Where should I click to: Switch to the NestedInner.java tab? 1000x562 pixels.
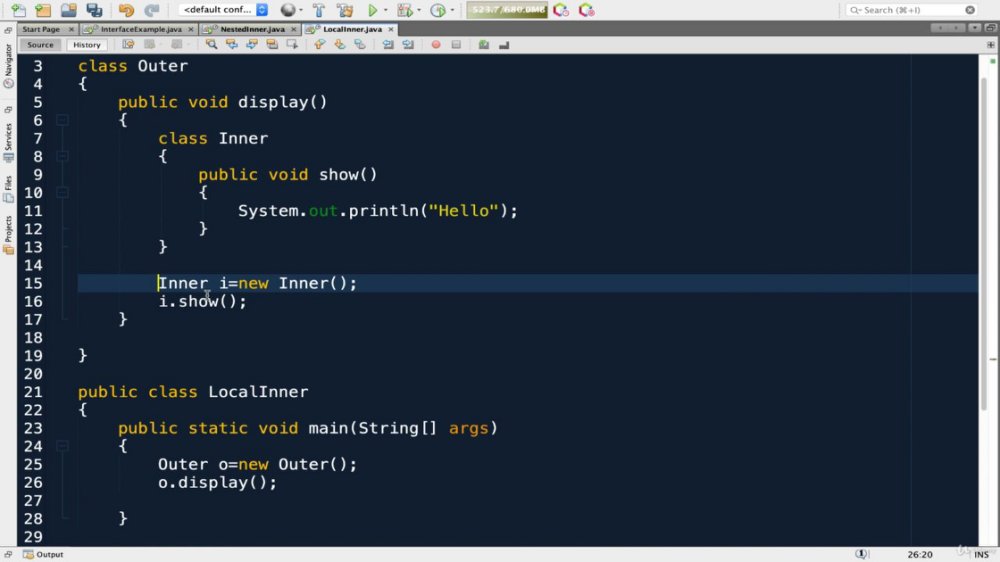[x=250, y=29]
